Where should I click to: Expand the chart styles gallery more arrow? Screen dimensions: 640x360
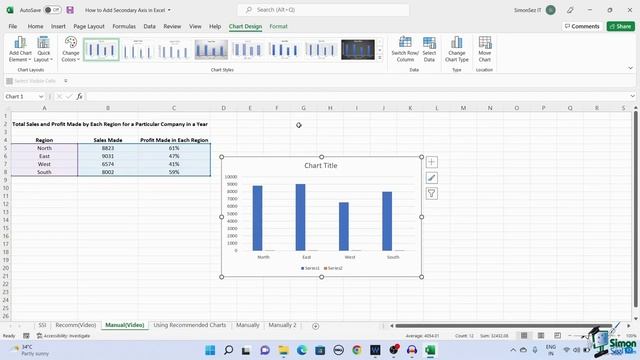pos(380,58)
